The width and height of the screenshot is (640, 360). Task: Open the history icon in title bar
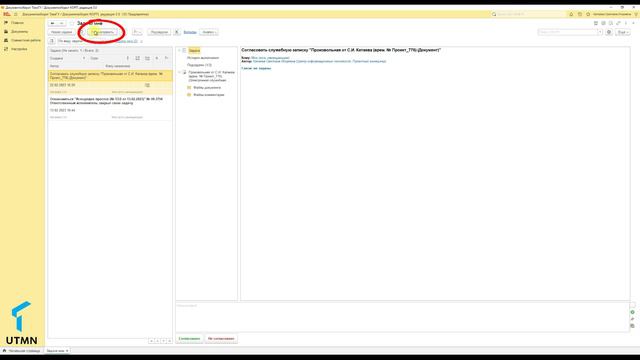580,14
